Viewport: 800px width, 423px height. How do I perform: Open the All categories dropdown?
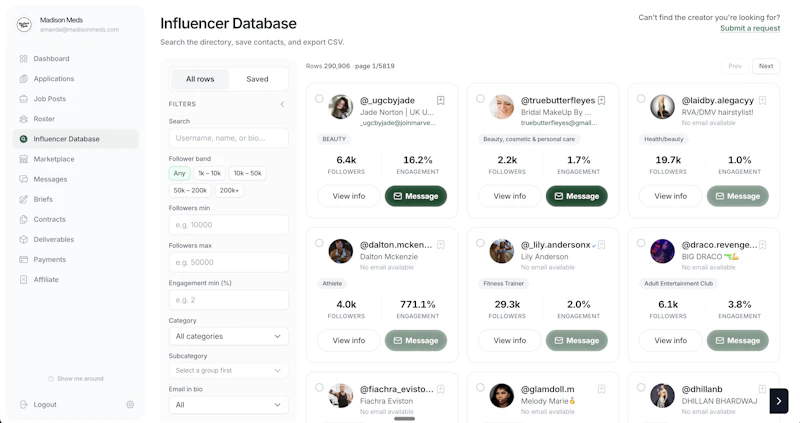(x=229, y=336)
